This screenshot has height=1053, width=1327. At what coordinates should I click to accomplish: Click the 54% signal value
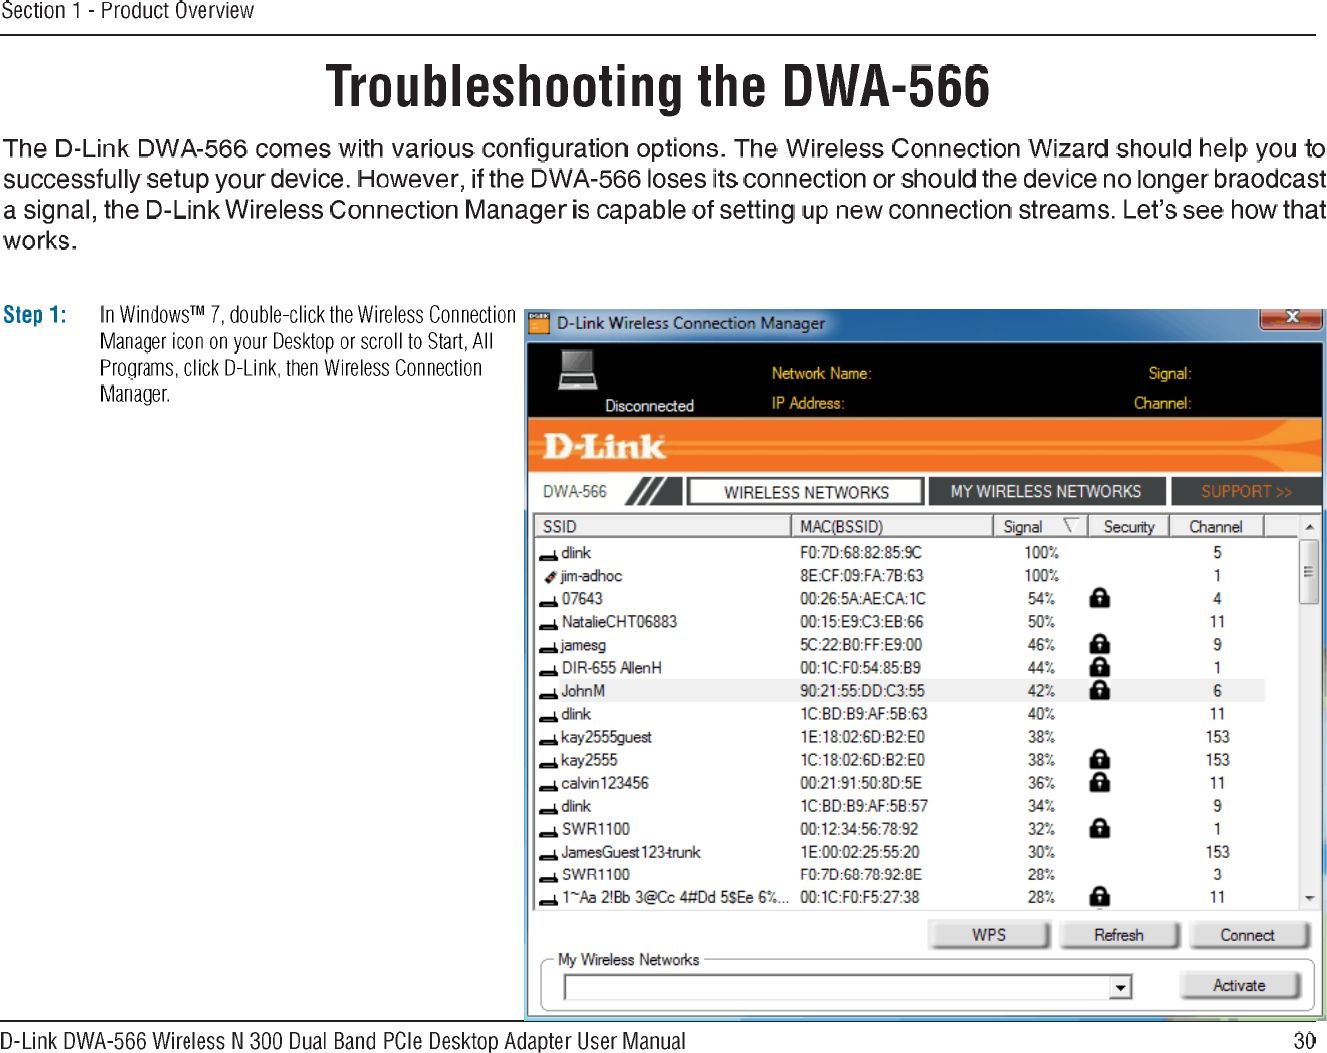pyautogui.click(x=1041, y=599)
